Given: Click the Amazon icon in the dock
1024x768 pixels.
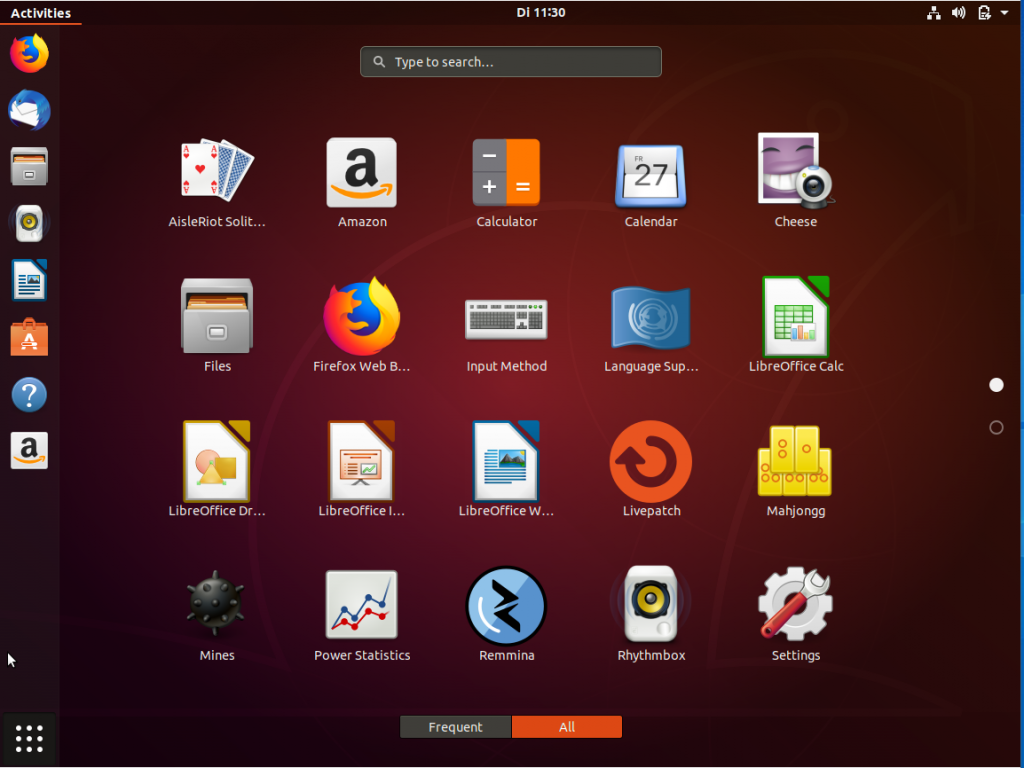Looking at the screenshot, I should pos(29,451).
